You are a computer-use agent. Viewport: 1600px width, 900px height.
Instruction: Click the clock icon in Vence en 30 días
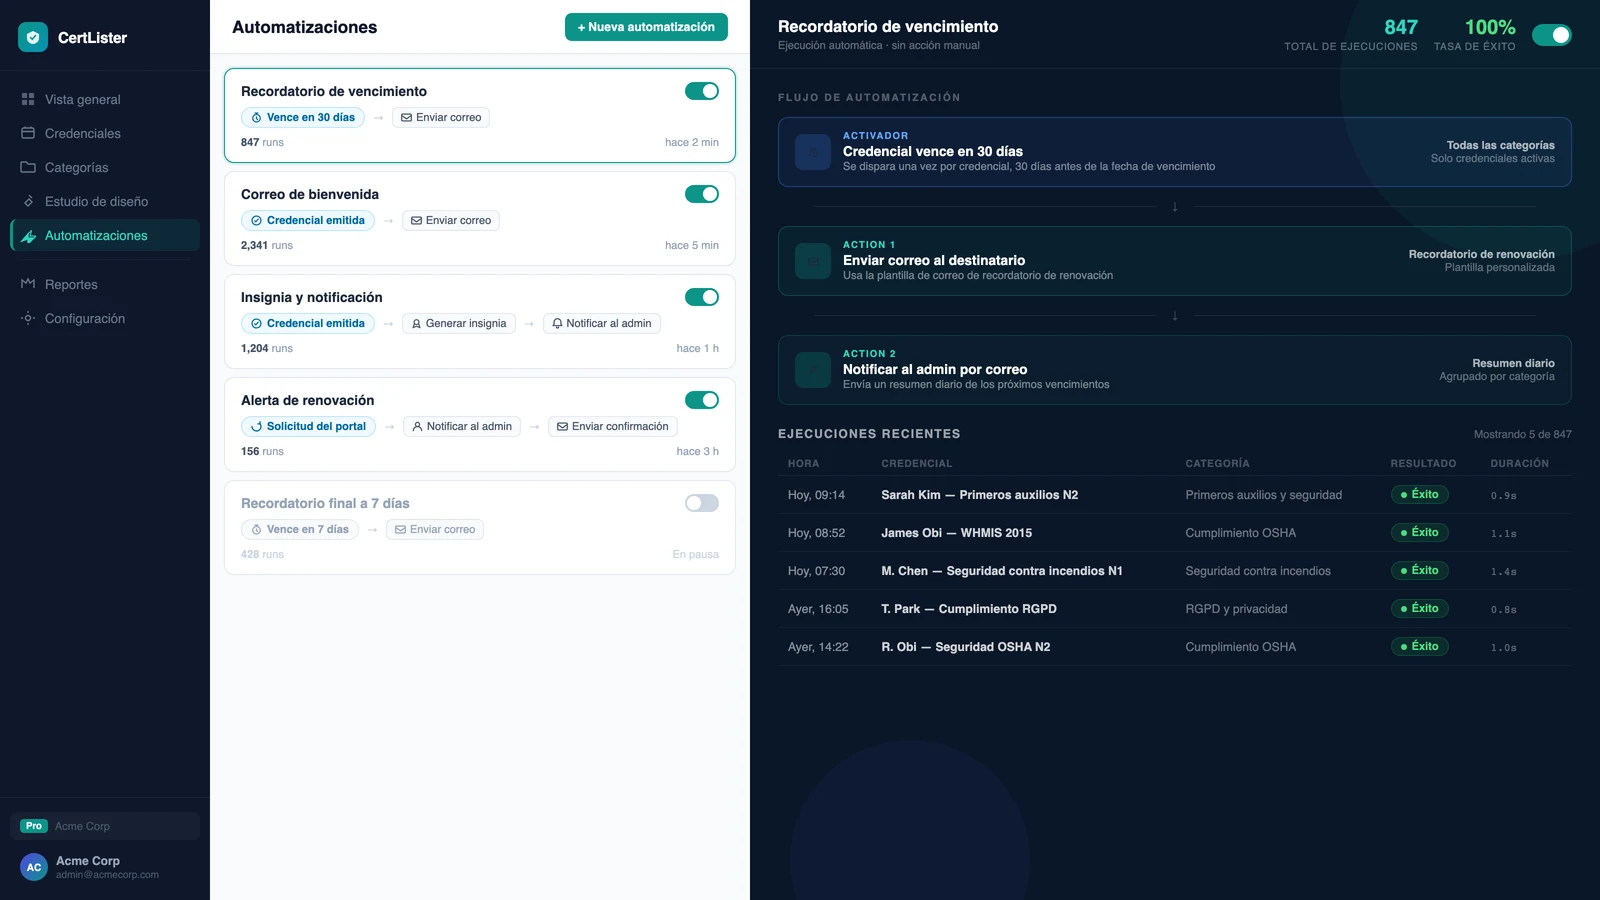point(256,118)
